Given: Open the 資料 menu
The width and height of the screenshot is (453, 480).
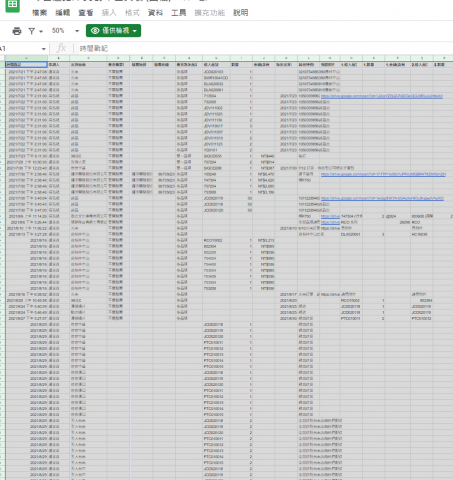Looking at the screenshot, I should coord(155,13).
